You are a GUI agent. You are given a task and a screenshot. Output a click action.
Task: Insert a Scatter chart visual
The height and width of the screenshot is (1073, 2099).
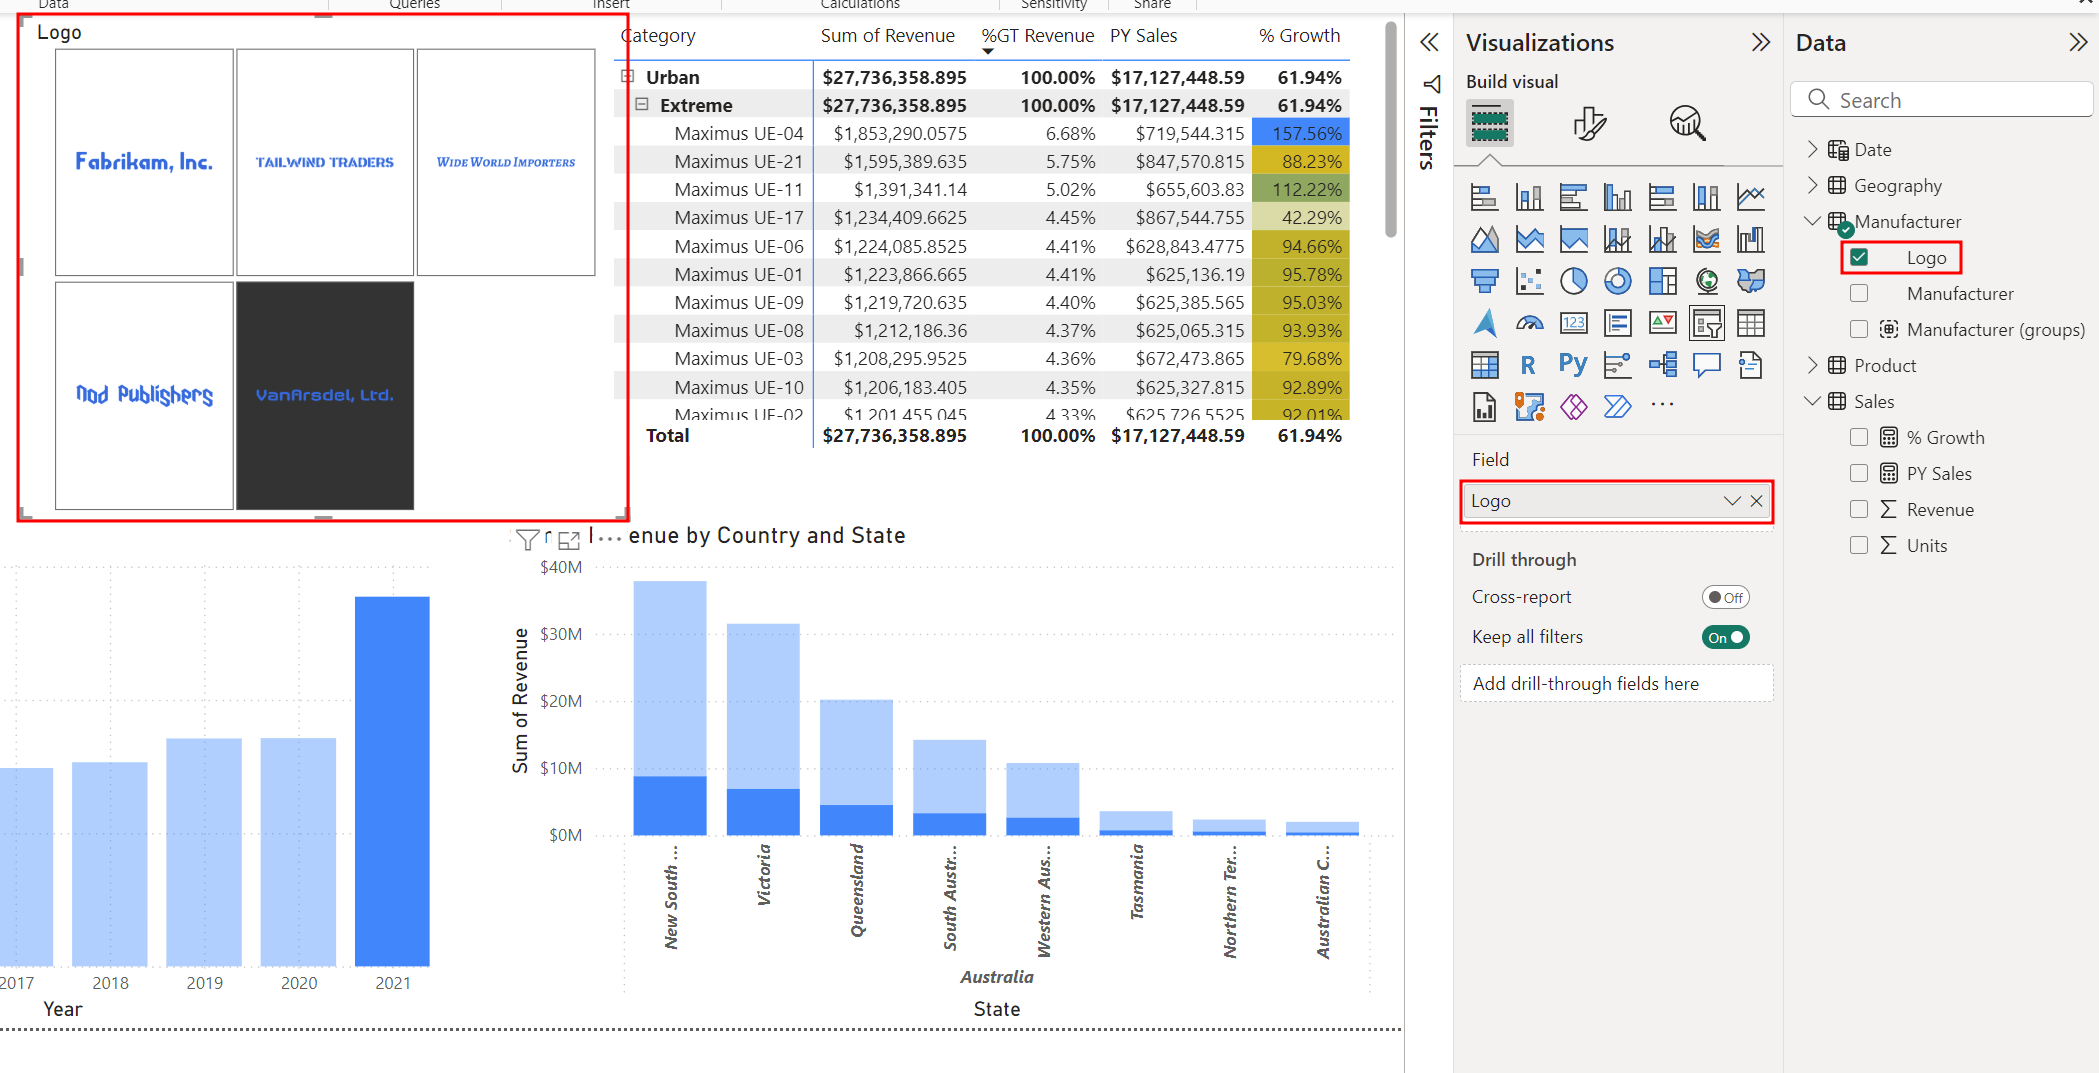1529,281
